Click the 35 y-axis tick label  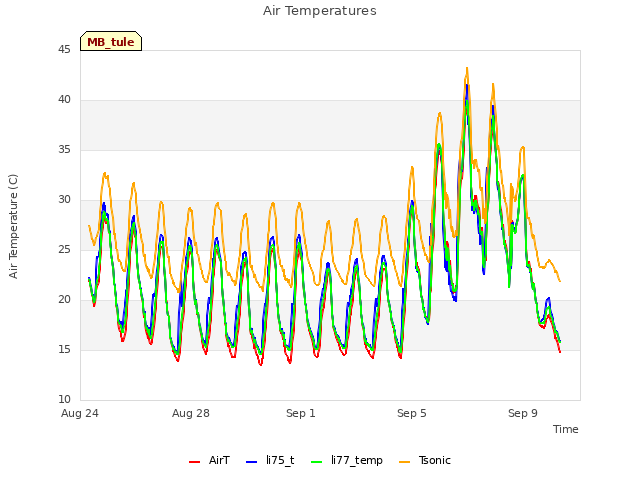(x=64, y=149)
